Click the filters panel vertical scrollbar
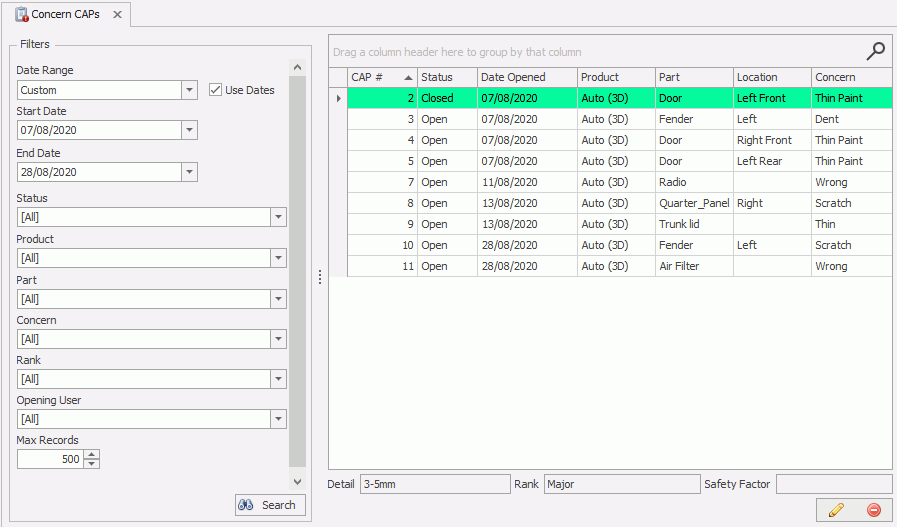 297,270
